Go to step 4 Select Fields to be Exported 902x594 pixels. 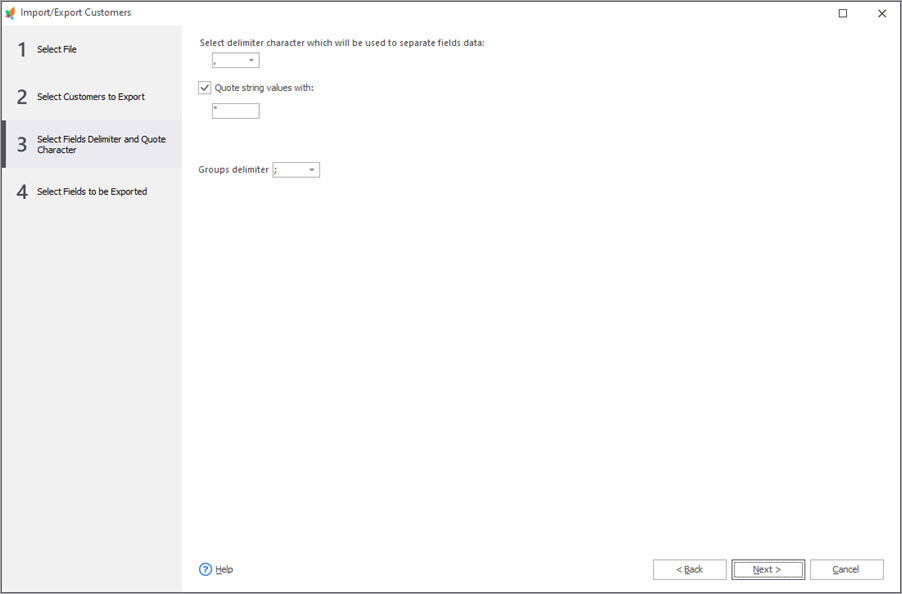(92, 191)
